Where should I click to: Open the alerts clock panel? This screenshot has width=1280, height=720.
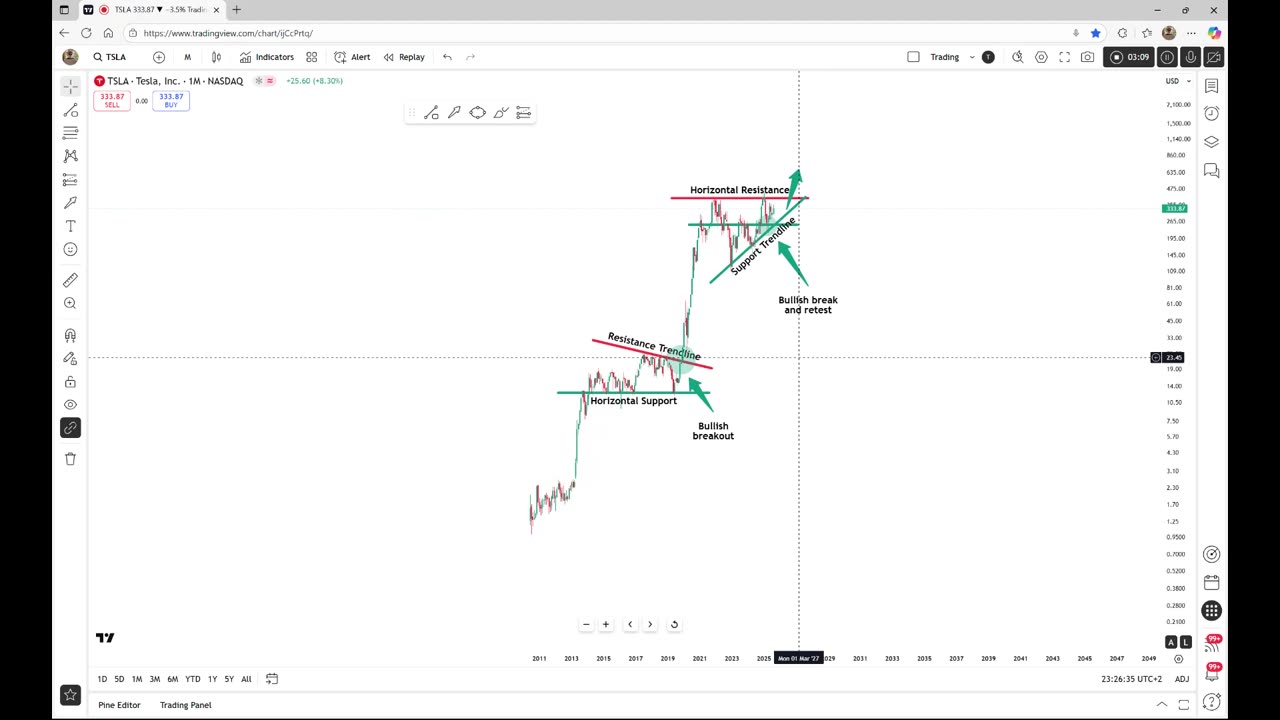(x=1211, y=113)
